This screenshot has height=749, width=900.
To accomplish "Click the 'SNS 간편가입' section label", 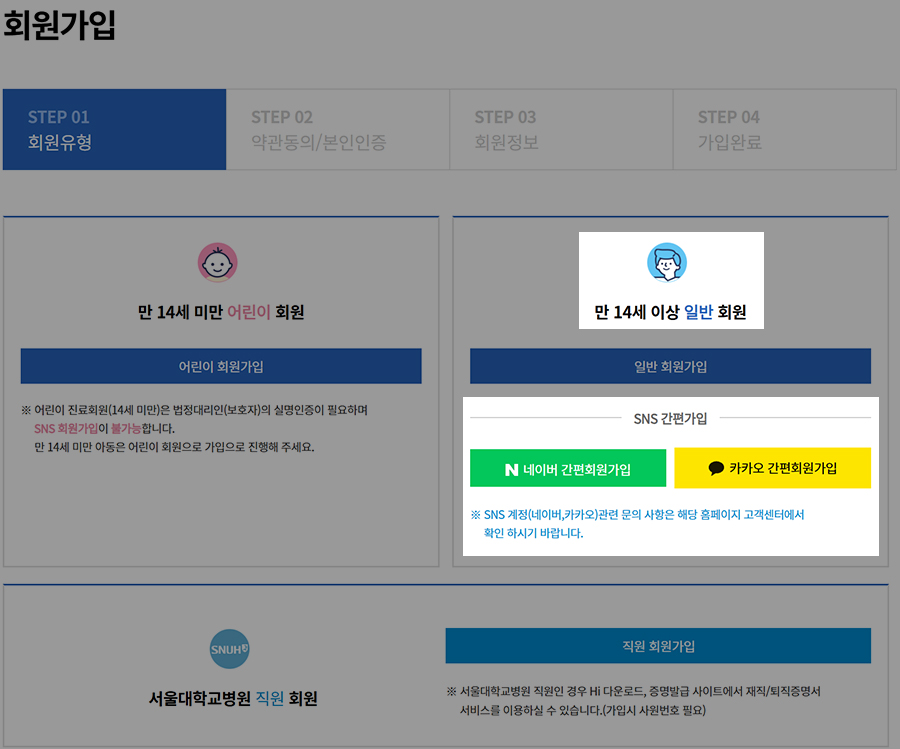I will click(x=670, y=418).
